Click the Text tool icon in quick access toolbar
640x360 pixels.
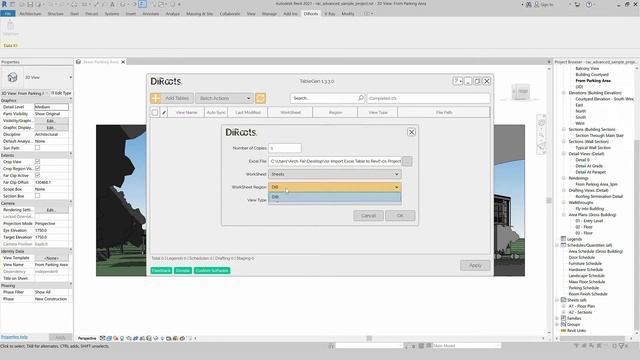[x=112, y=4]
